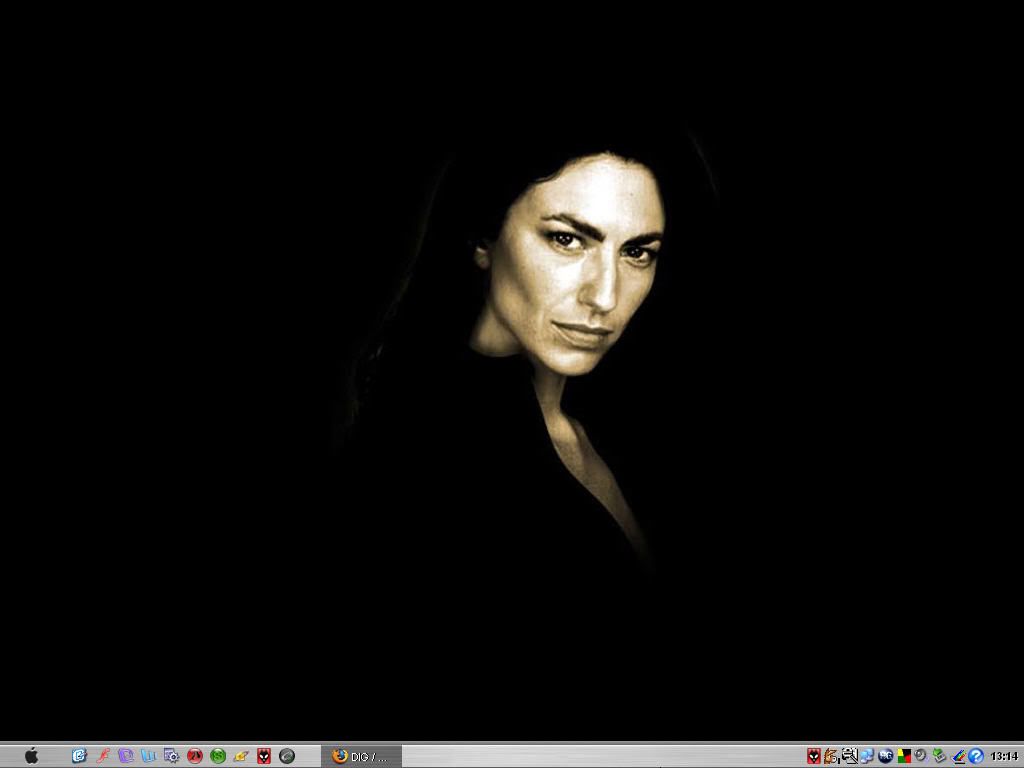Open the blue question mark help tray icon
Viewport: 1024px width, 768px height.
click(x=976, y=756)
